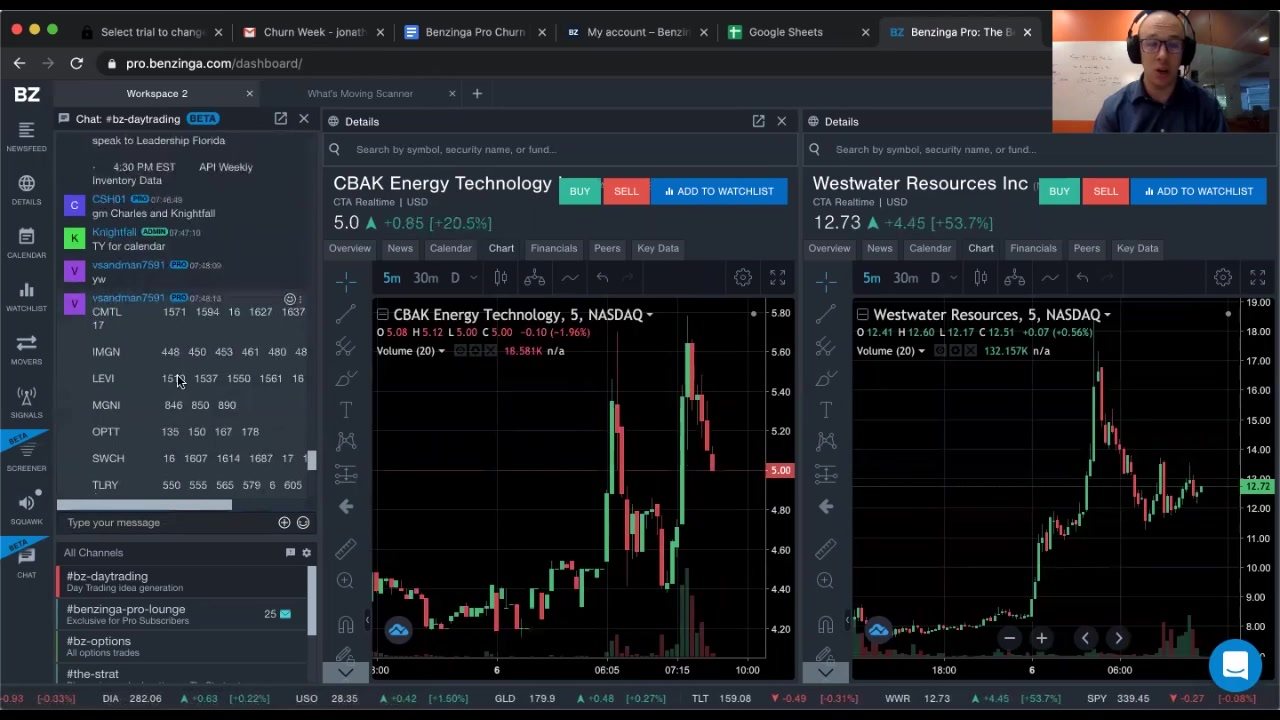Expand Volume (20) options on Westwater chart
Screen dimensions: 1280x720
[x=921, y=351]
